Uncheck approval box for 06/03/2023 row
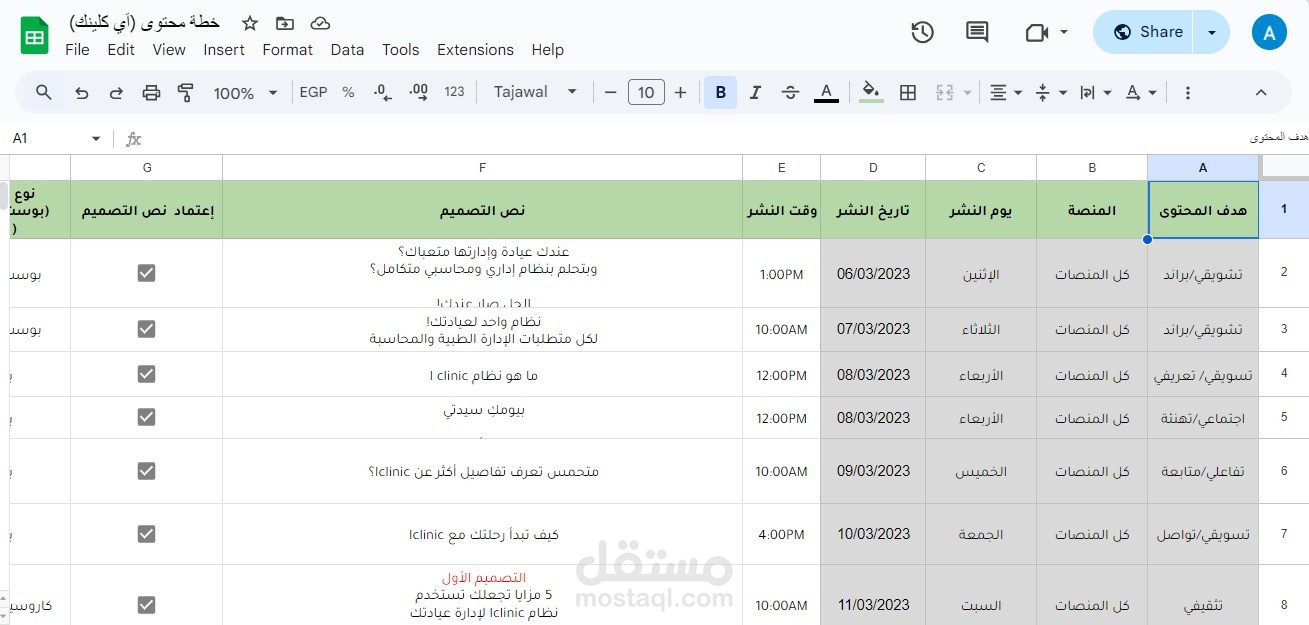 [146, 273]
